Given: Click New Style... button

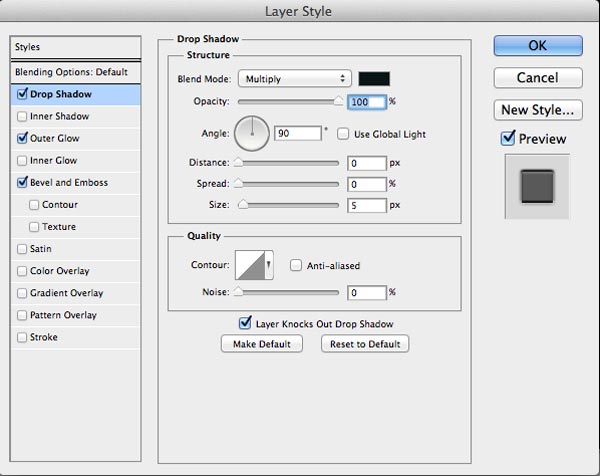Looking at the screenshot, I should (537, 109).
